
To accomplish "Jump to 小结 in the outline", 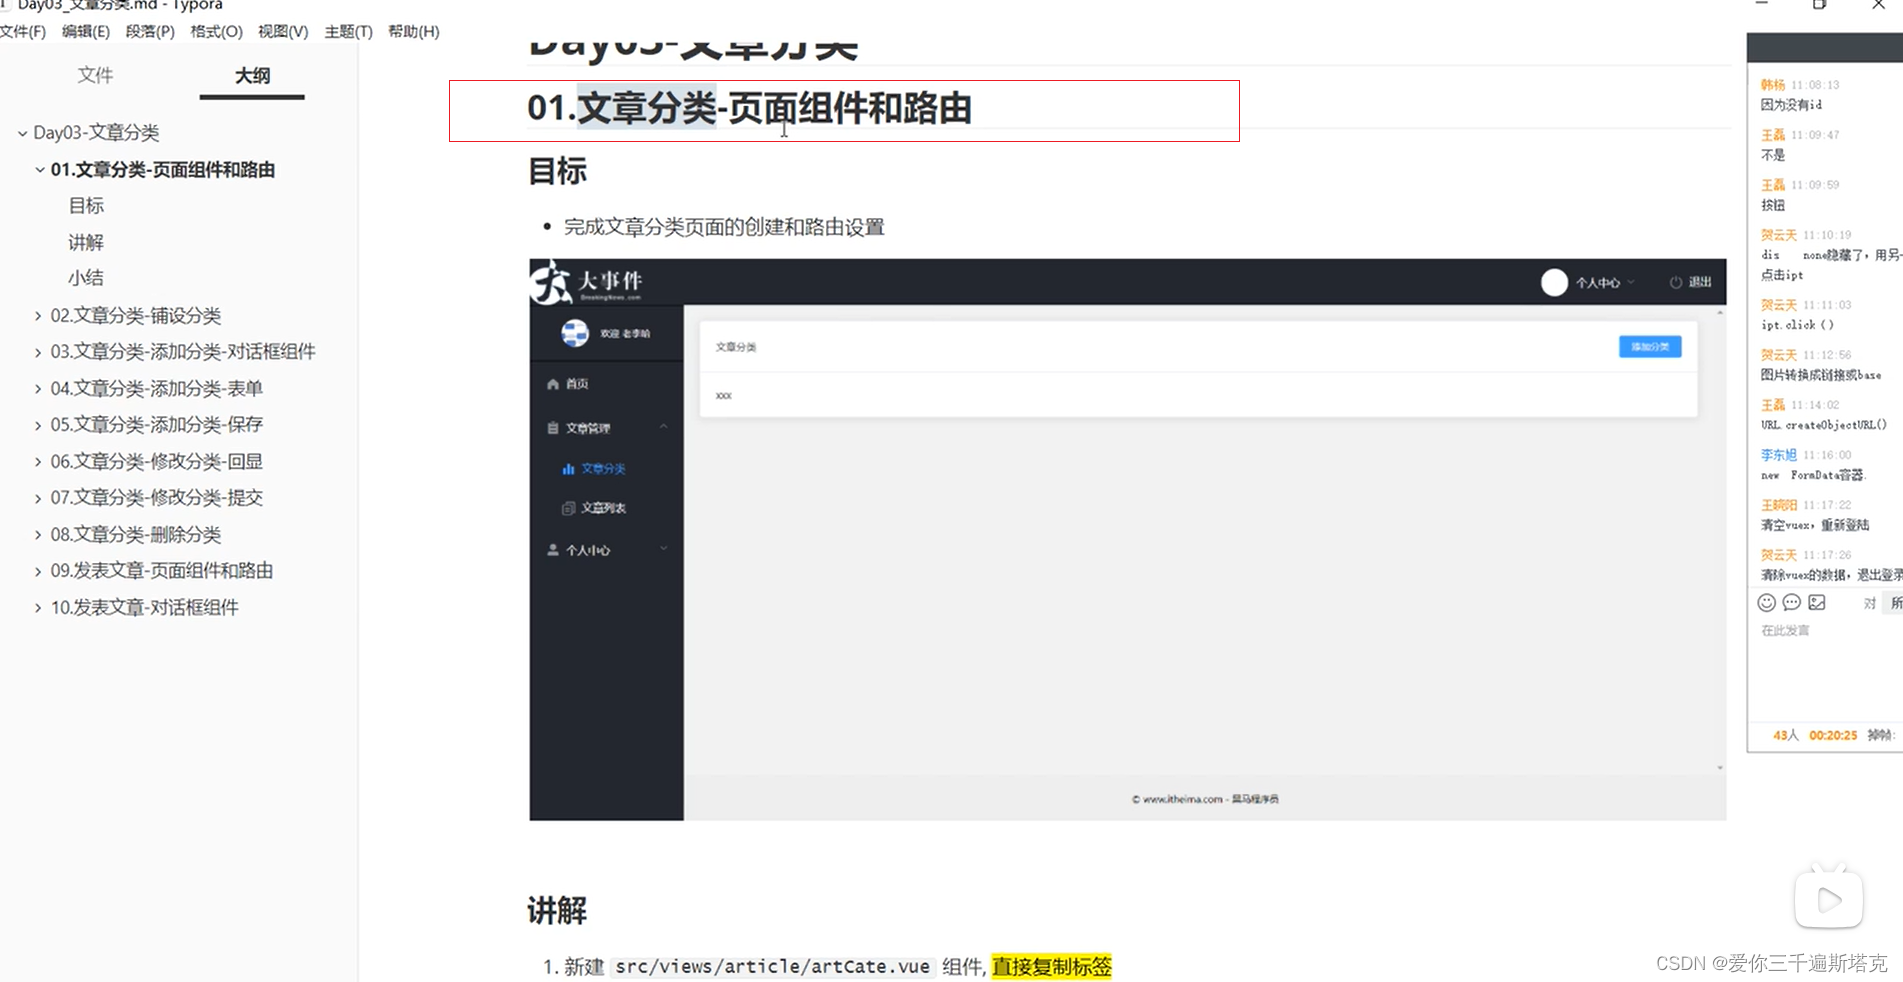I will 86,278.
